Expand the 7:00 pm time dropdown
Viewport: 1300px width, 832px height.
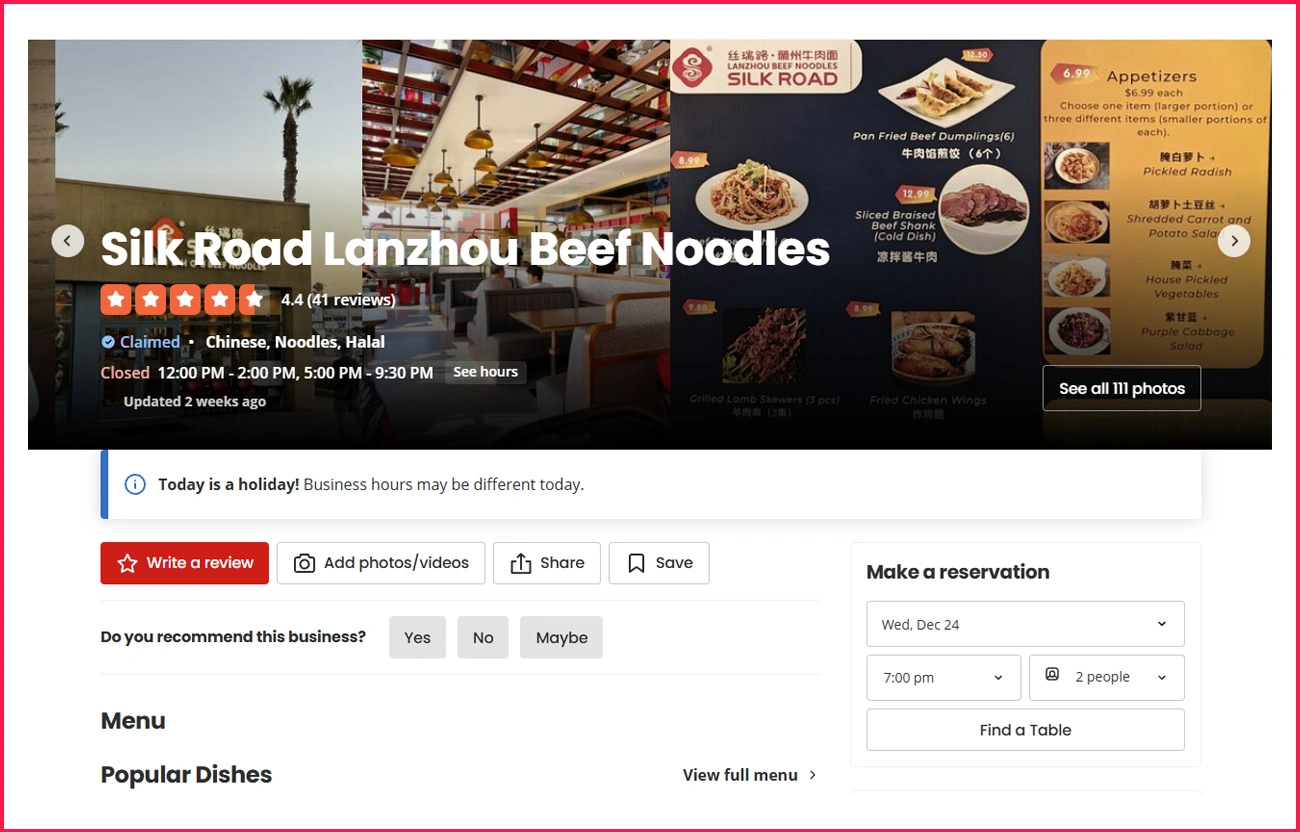[x=943, y=678]
